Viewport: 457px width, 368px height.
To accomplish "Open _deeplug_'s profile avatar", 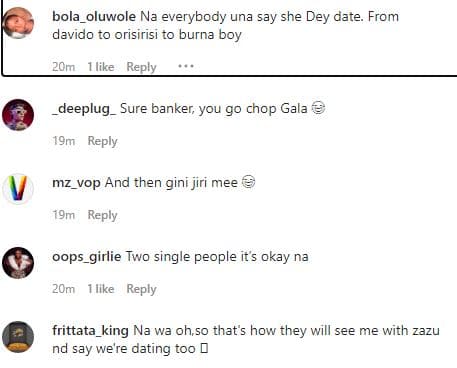I will 18,115.
